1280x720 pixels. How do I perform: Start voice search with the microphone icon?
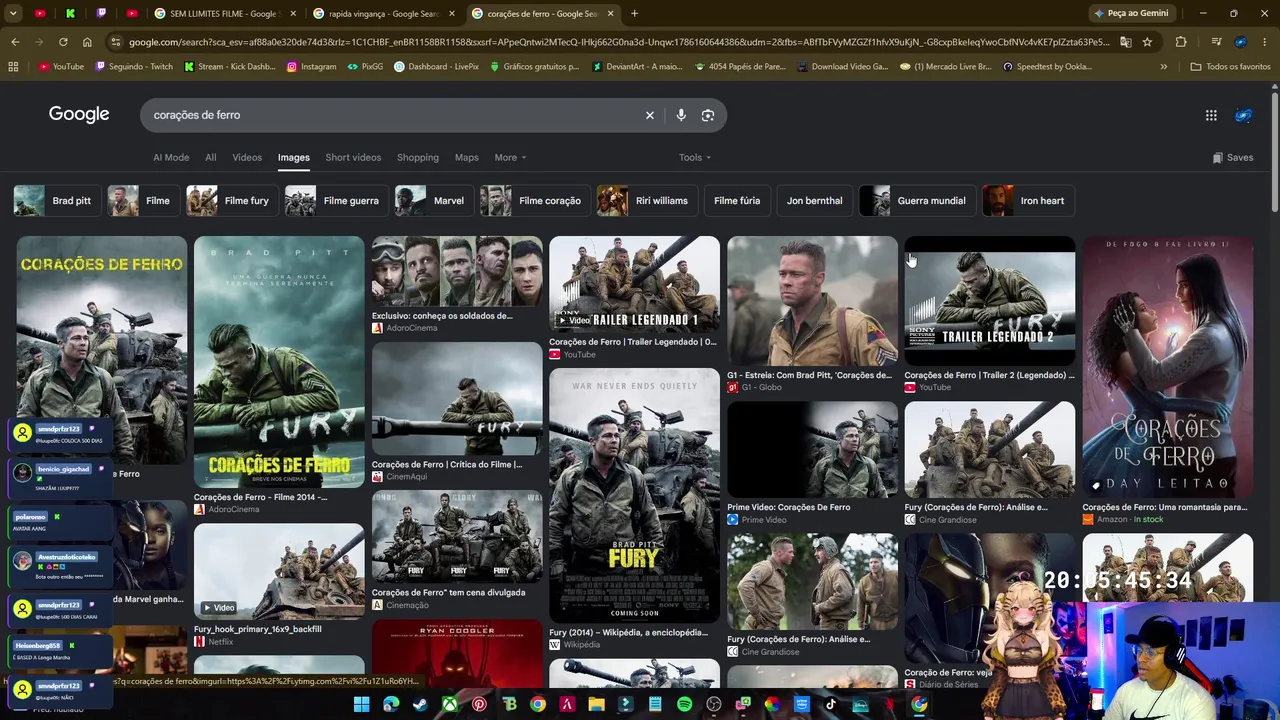[681, 115]
